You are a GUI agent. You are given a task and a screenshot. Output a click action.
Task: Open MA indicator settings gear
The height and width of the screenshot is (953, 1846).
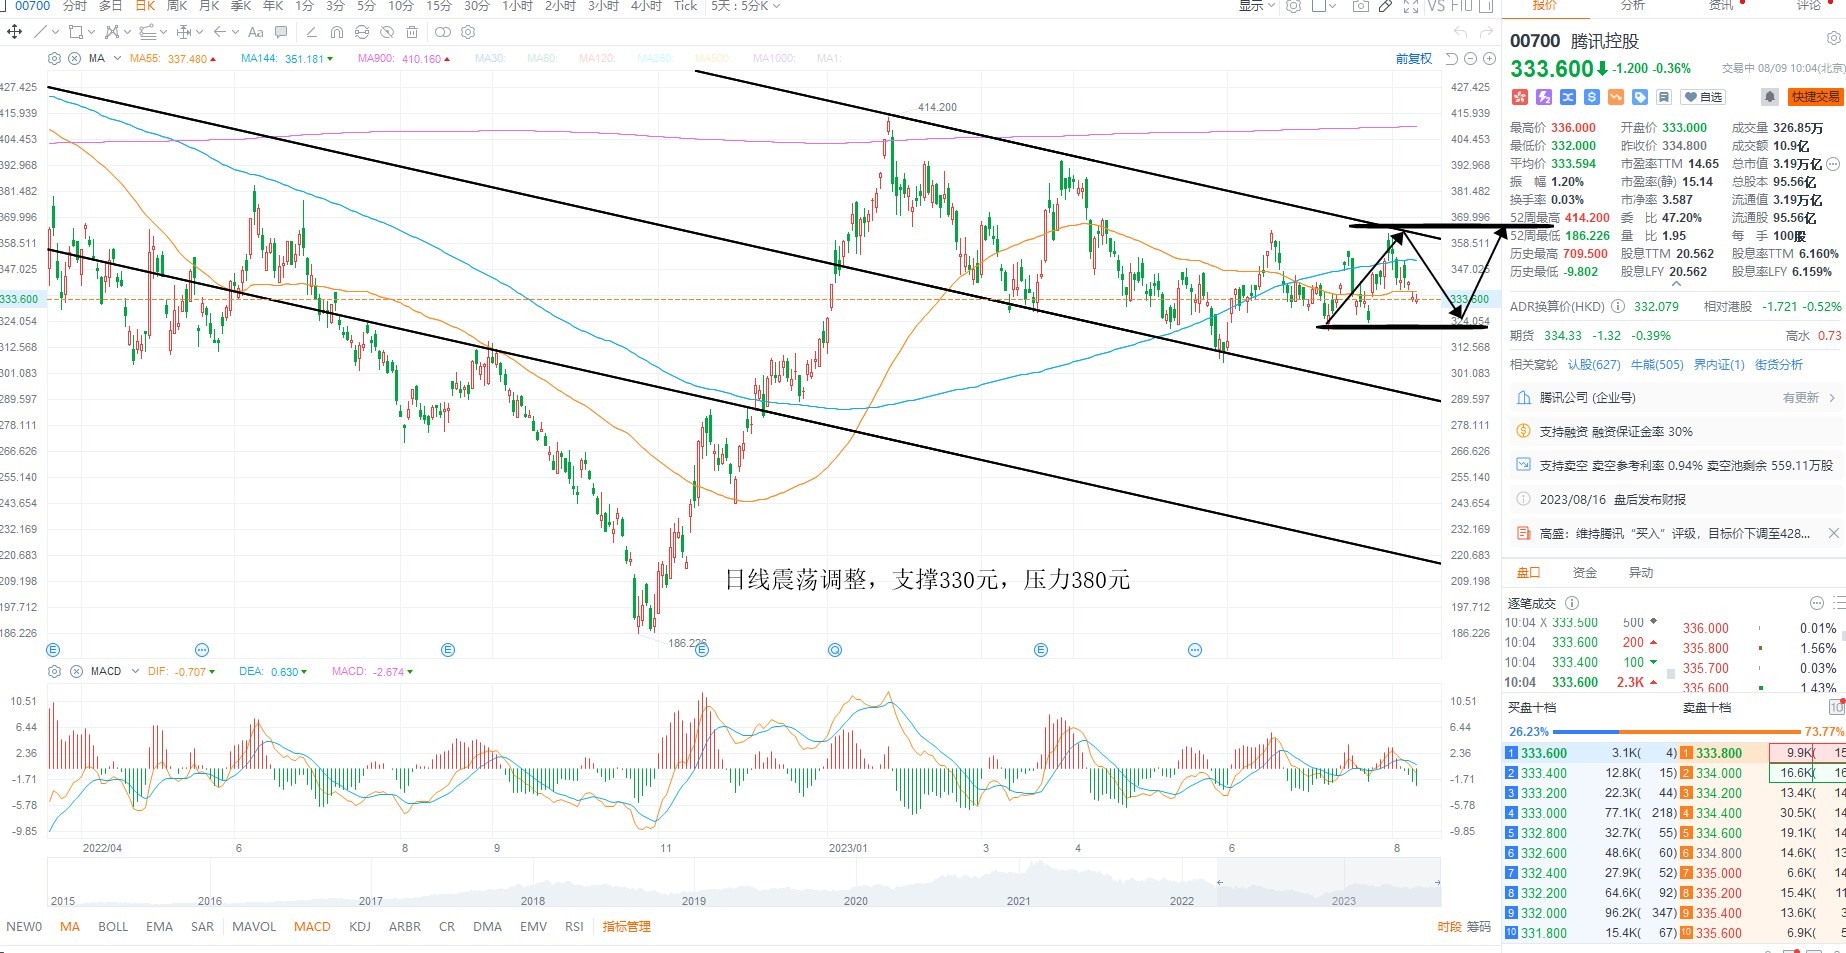click(x=55, y=59)
